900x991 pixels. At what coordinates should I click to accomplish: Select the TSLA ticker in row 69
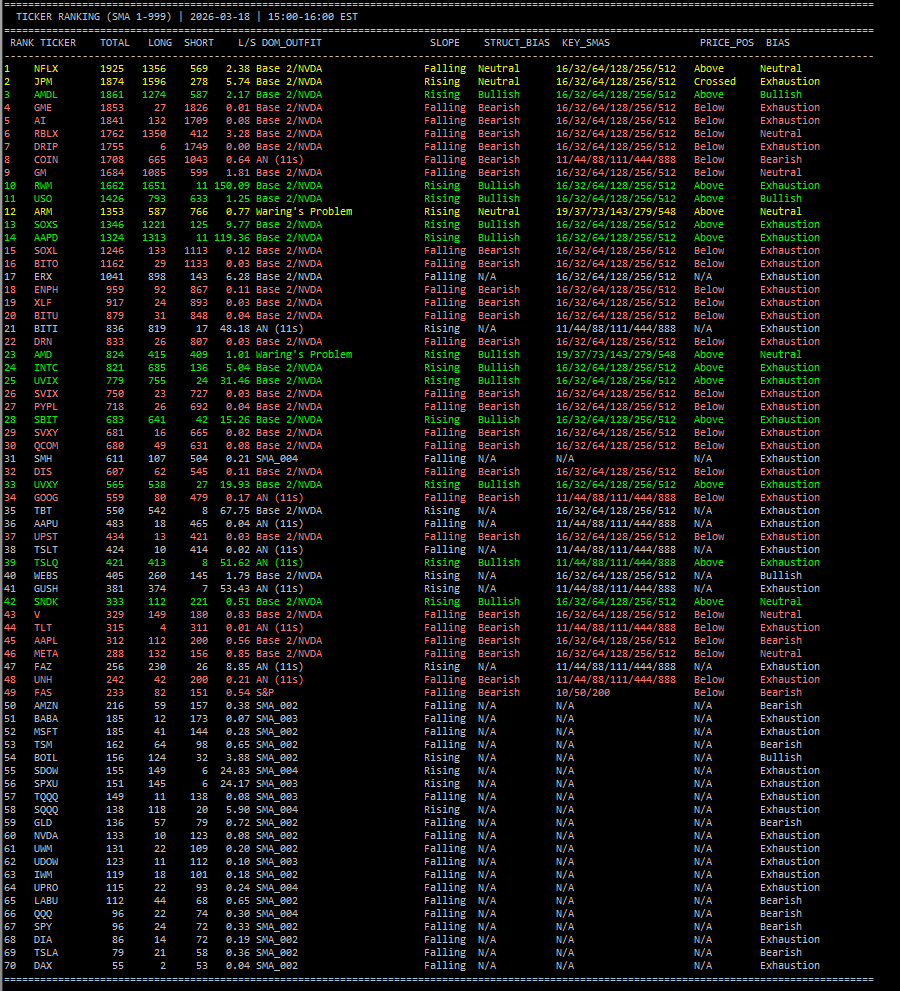coord(46,953)
